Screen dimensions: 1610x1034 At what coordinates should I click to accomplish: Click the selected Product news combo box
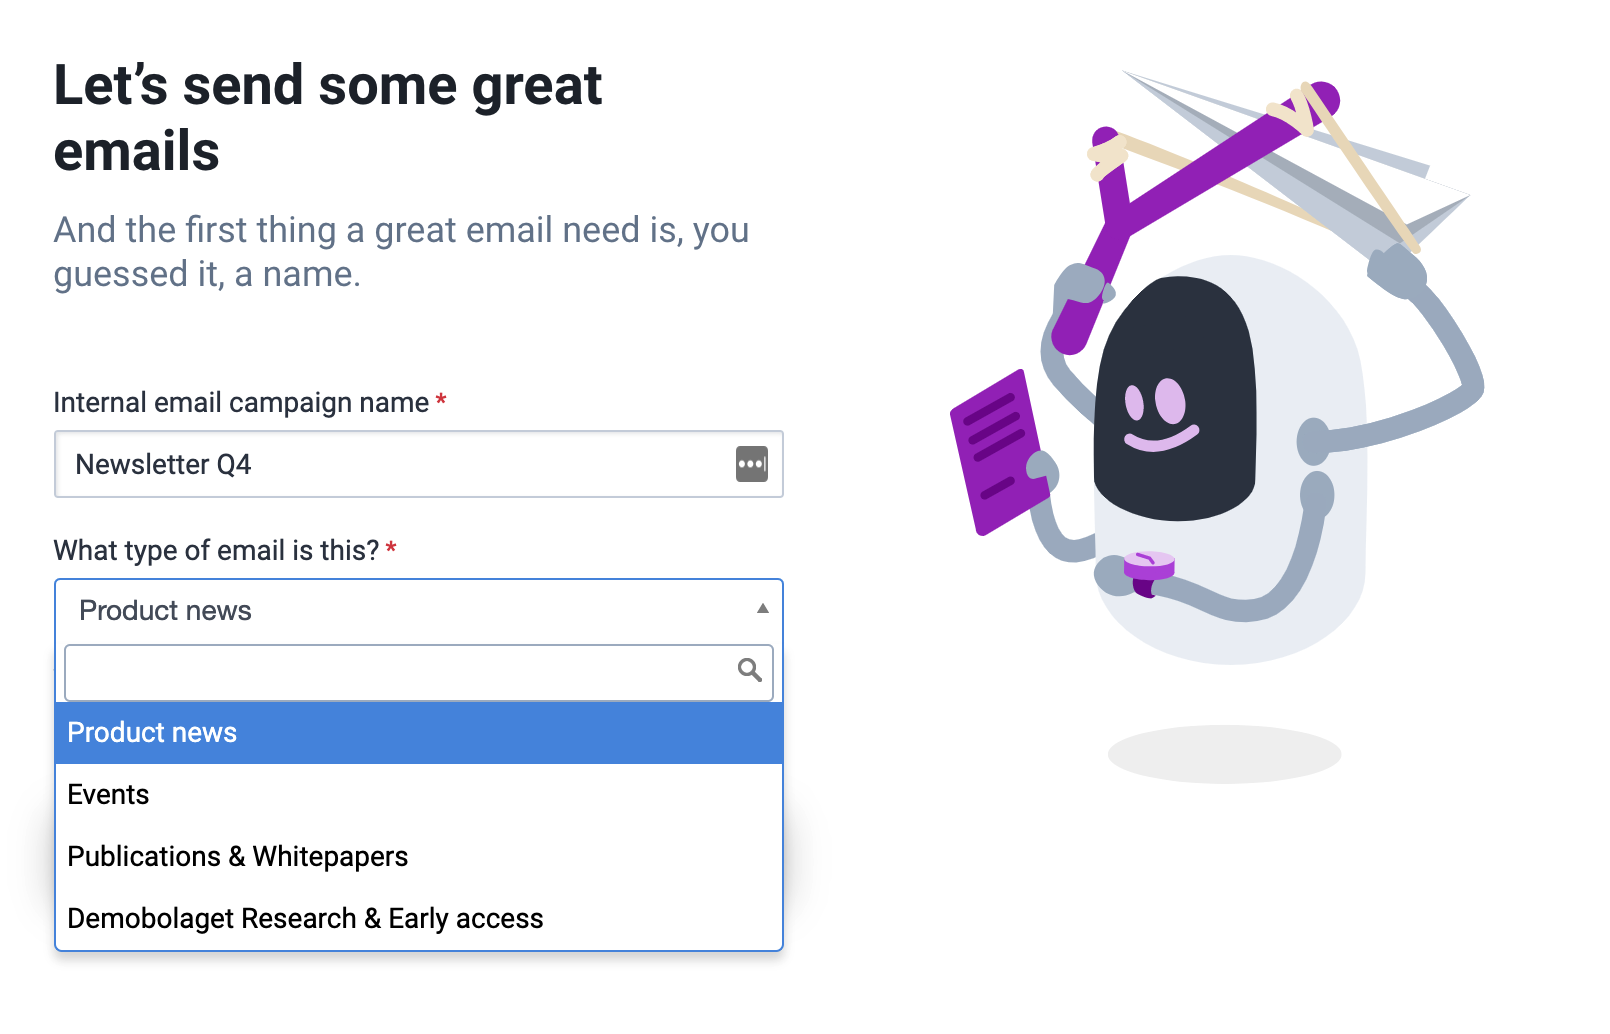tap(419, 610)
